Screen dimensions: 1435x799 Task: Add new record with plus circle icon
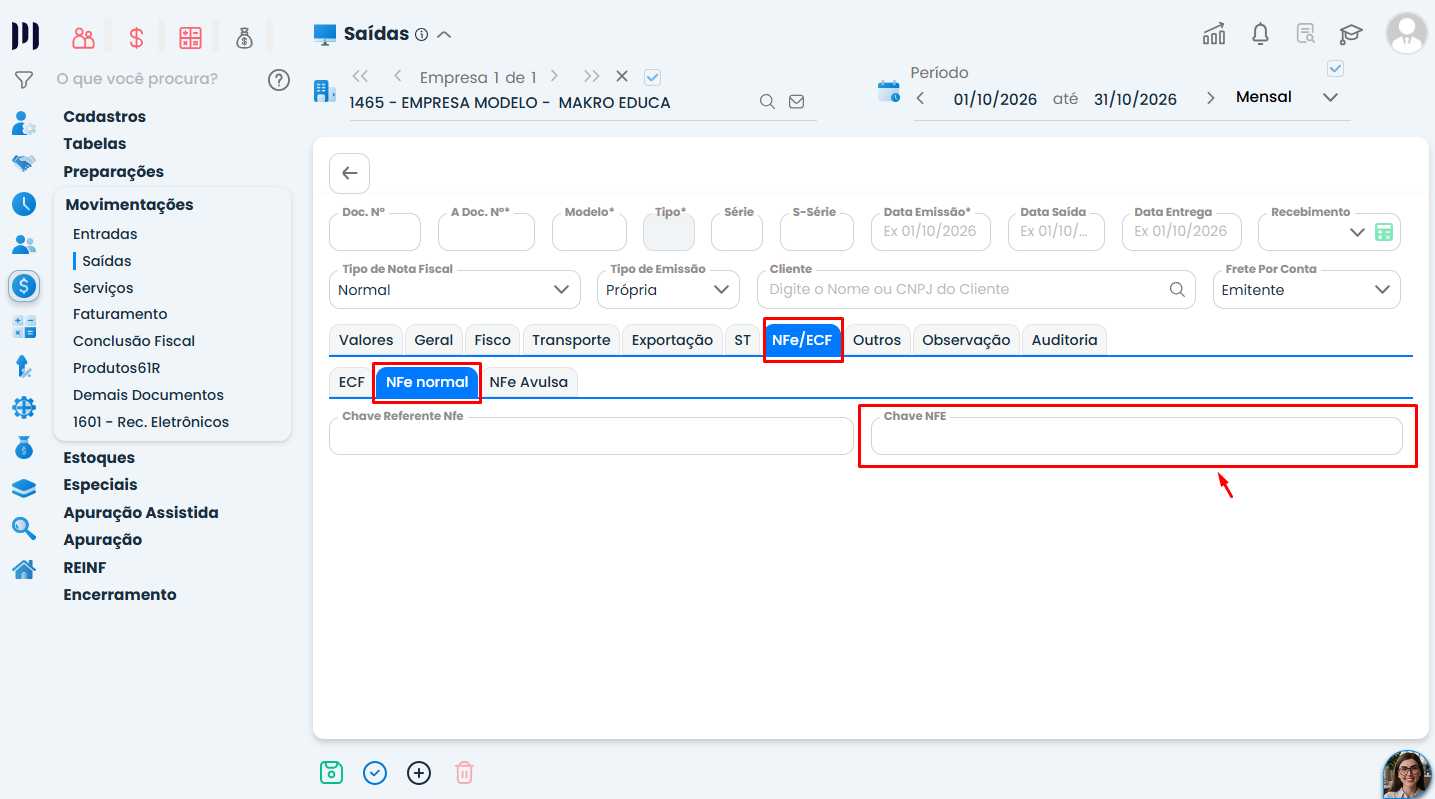click(x=419, y=773)
